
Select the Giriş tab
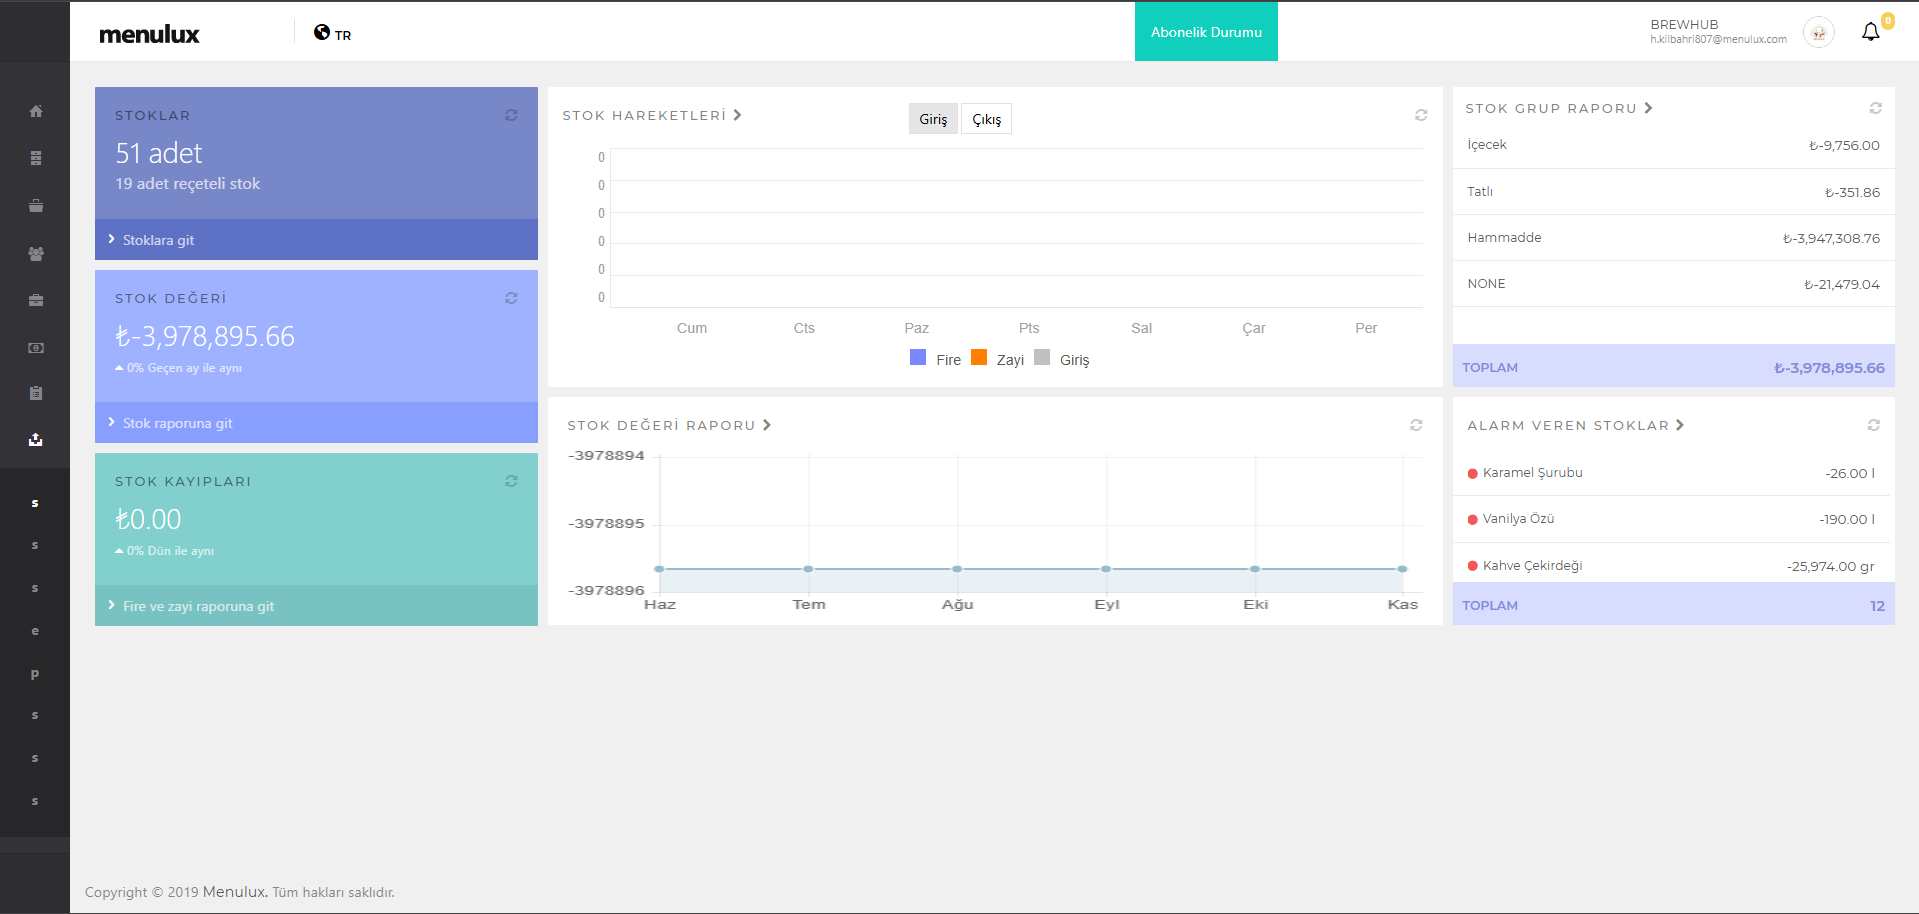(x=933, y=119)
